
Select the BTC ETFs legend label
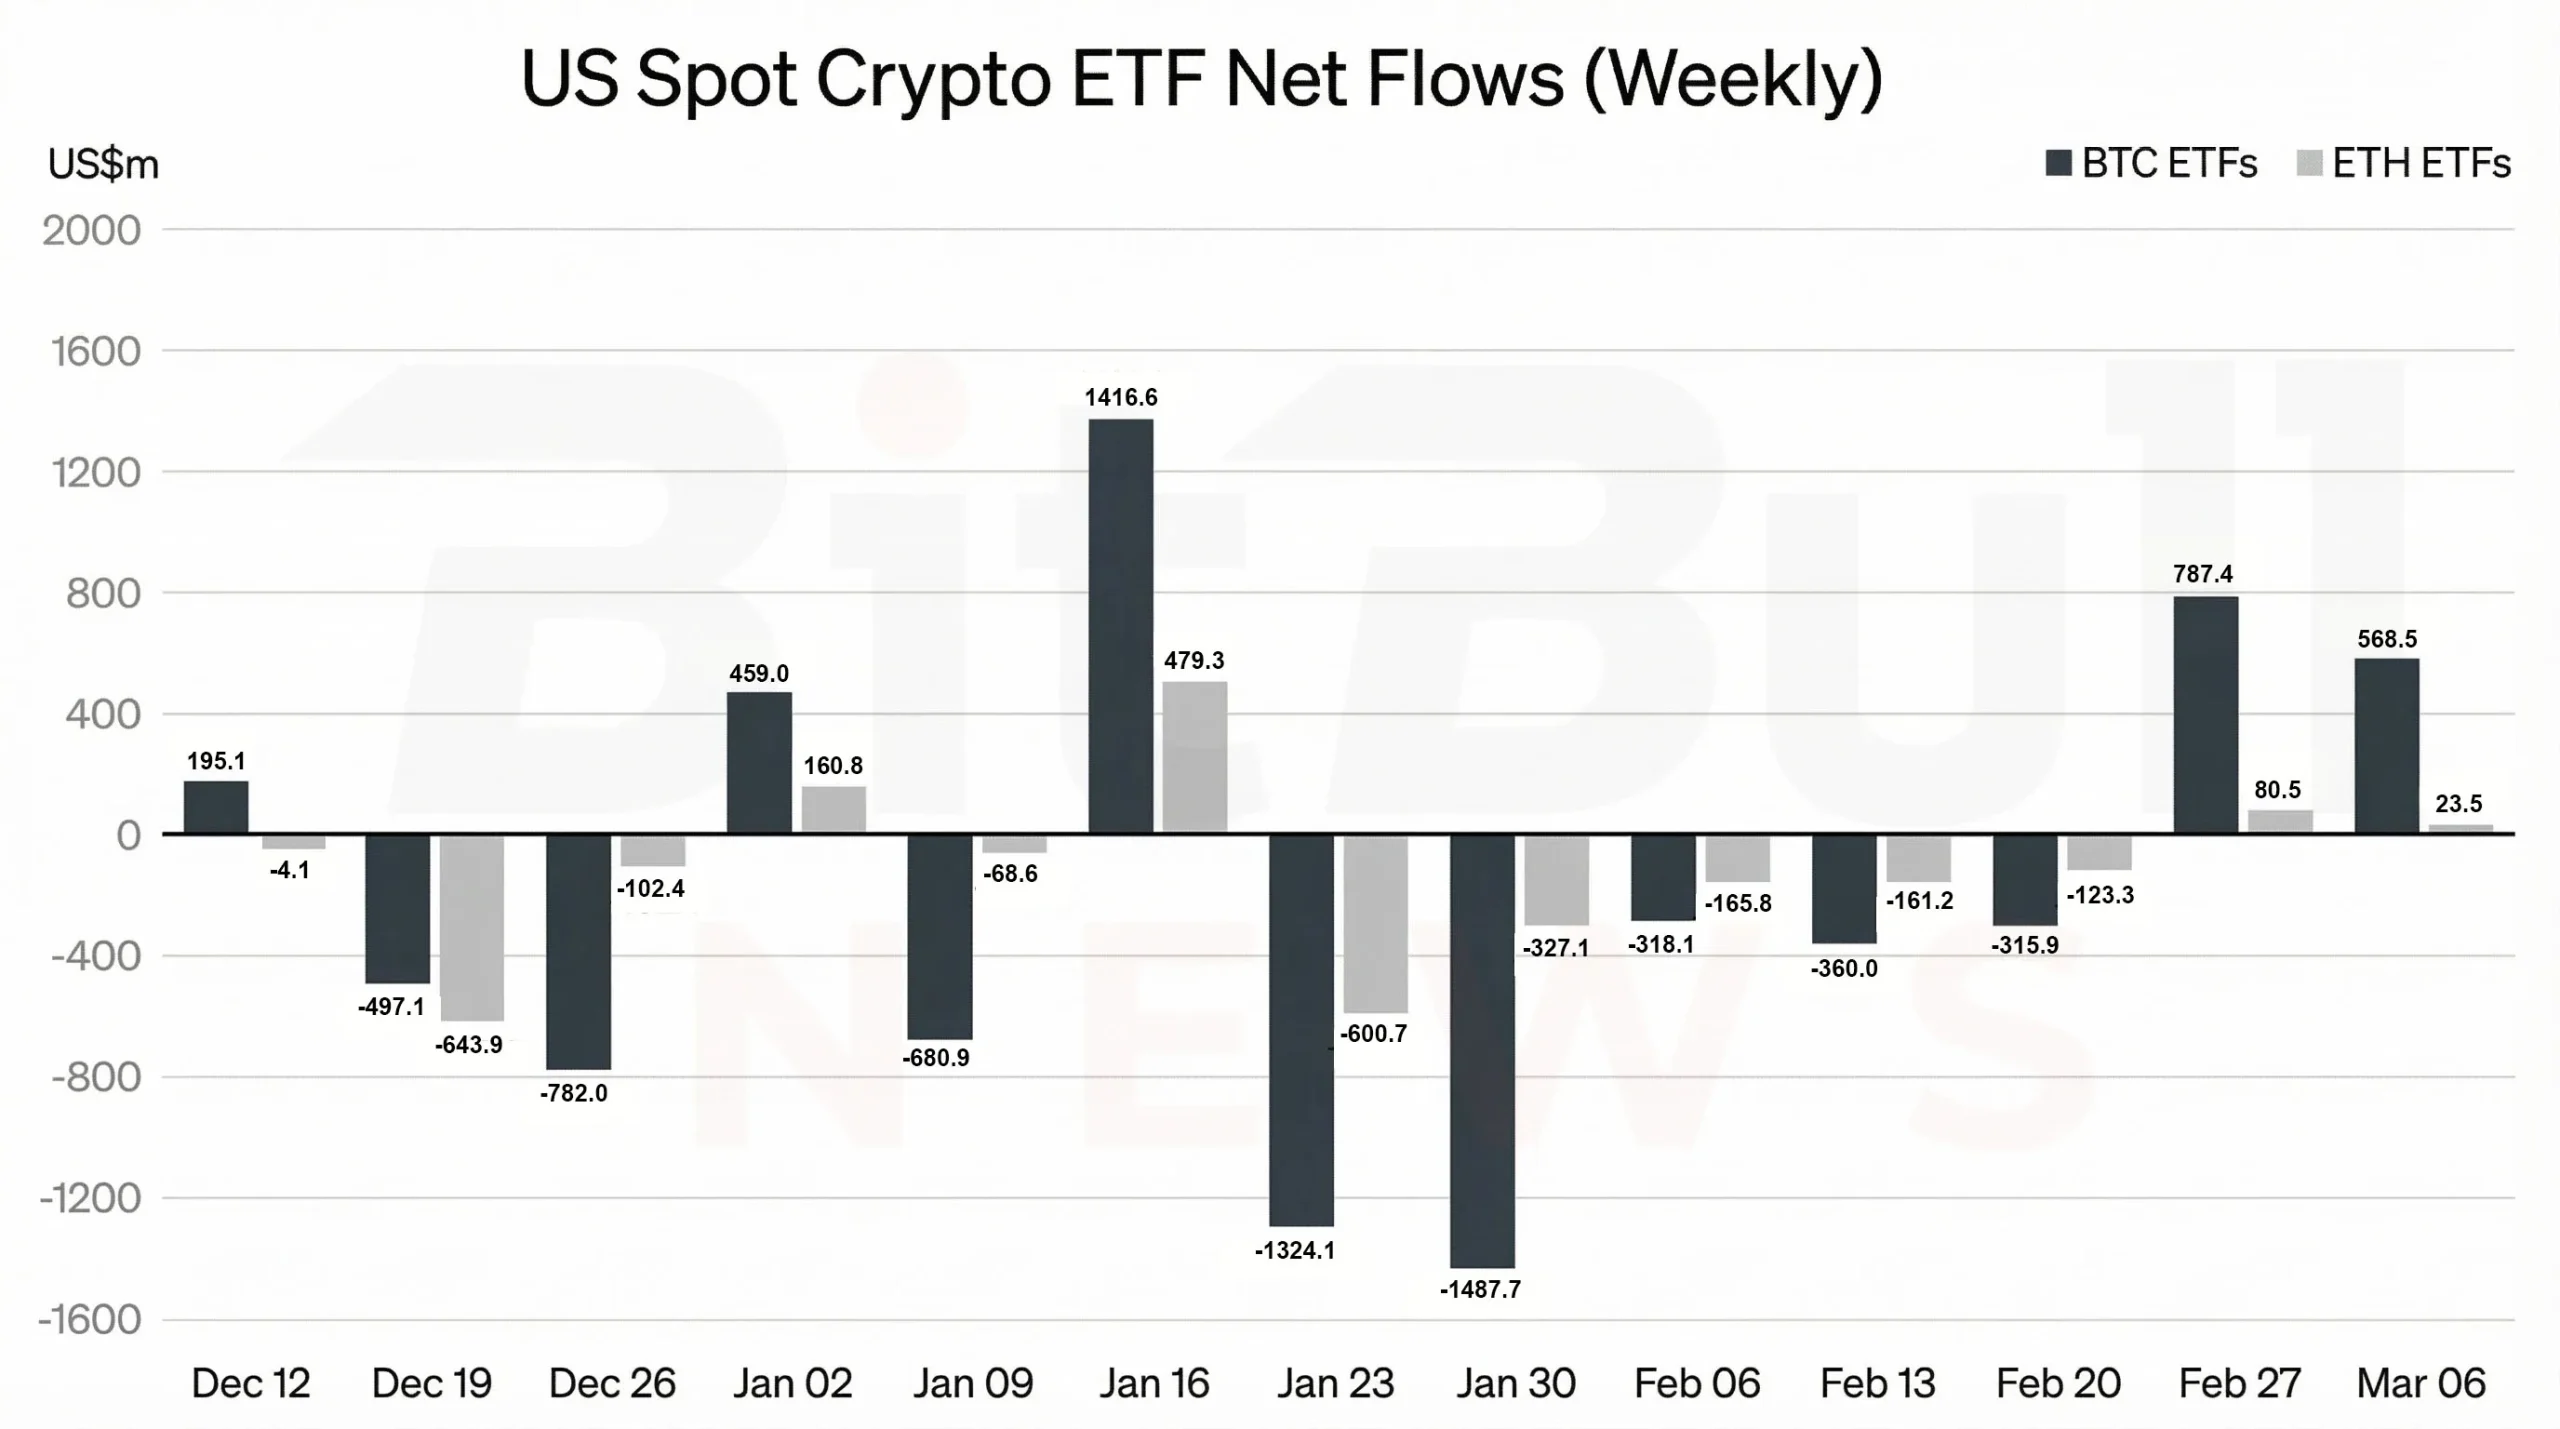coord(2169,163)
